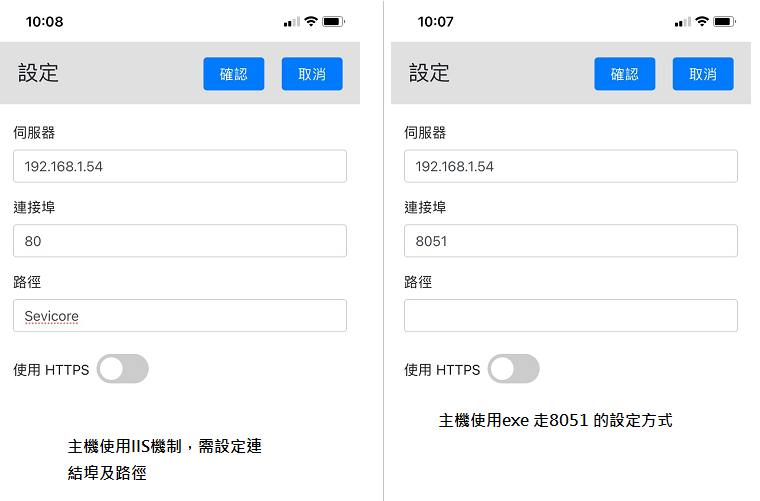760x501 pixels.
Task: Enable 使用 HTTPS switch on the 8051 settings screen
Action: [514, 369]
